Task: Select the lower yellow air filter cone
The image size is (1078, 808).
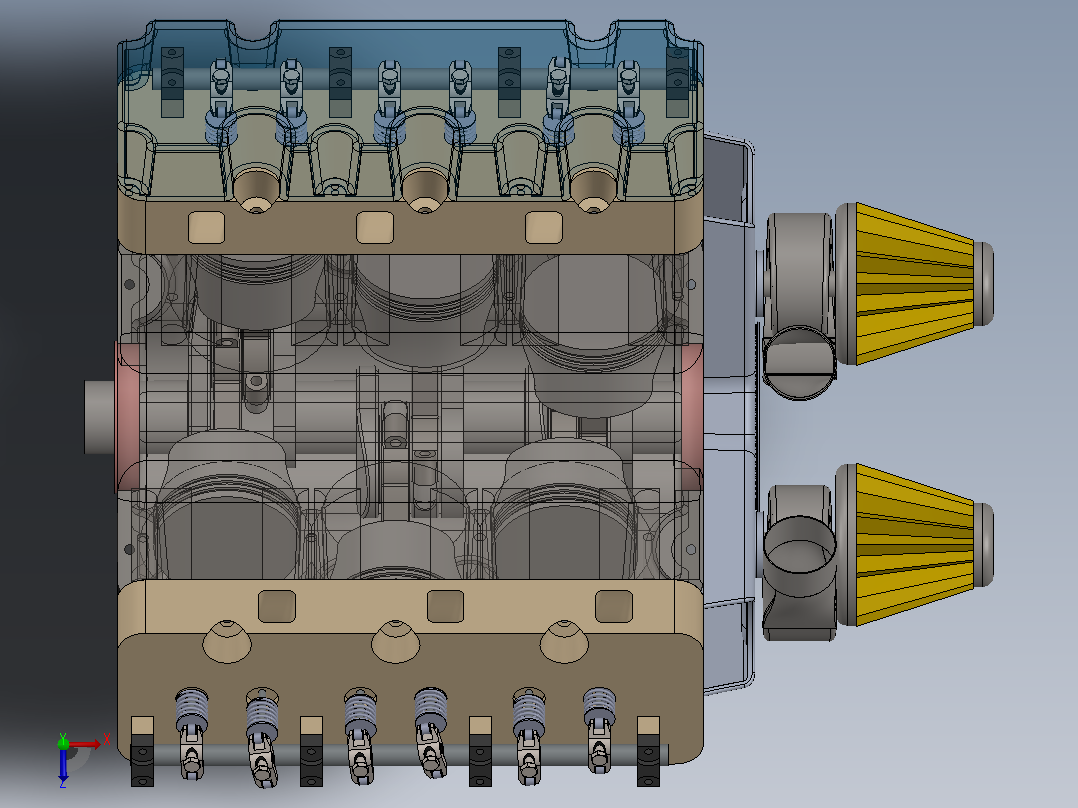Action: [x=914, y=545]
